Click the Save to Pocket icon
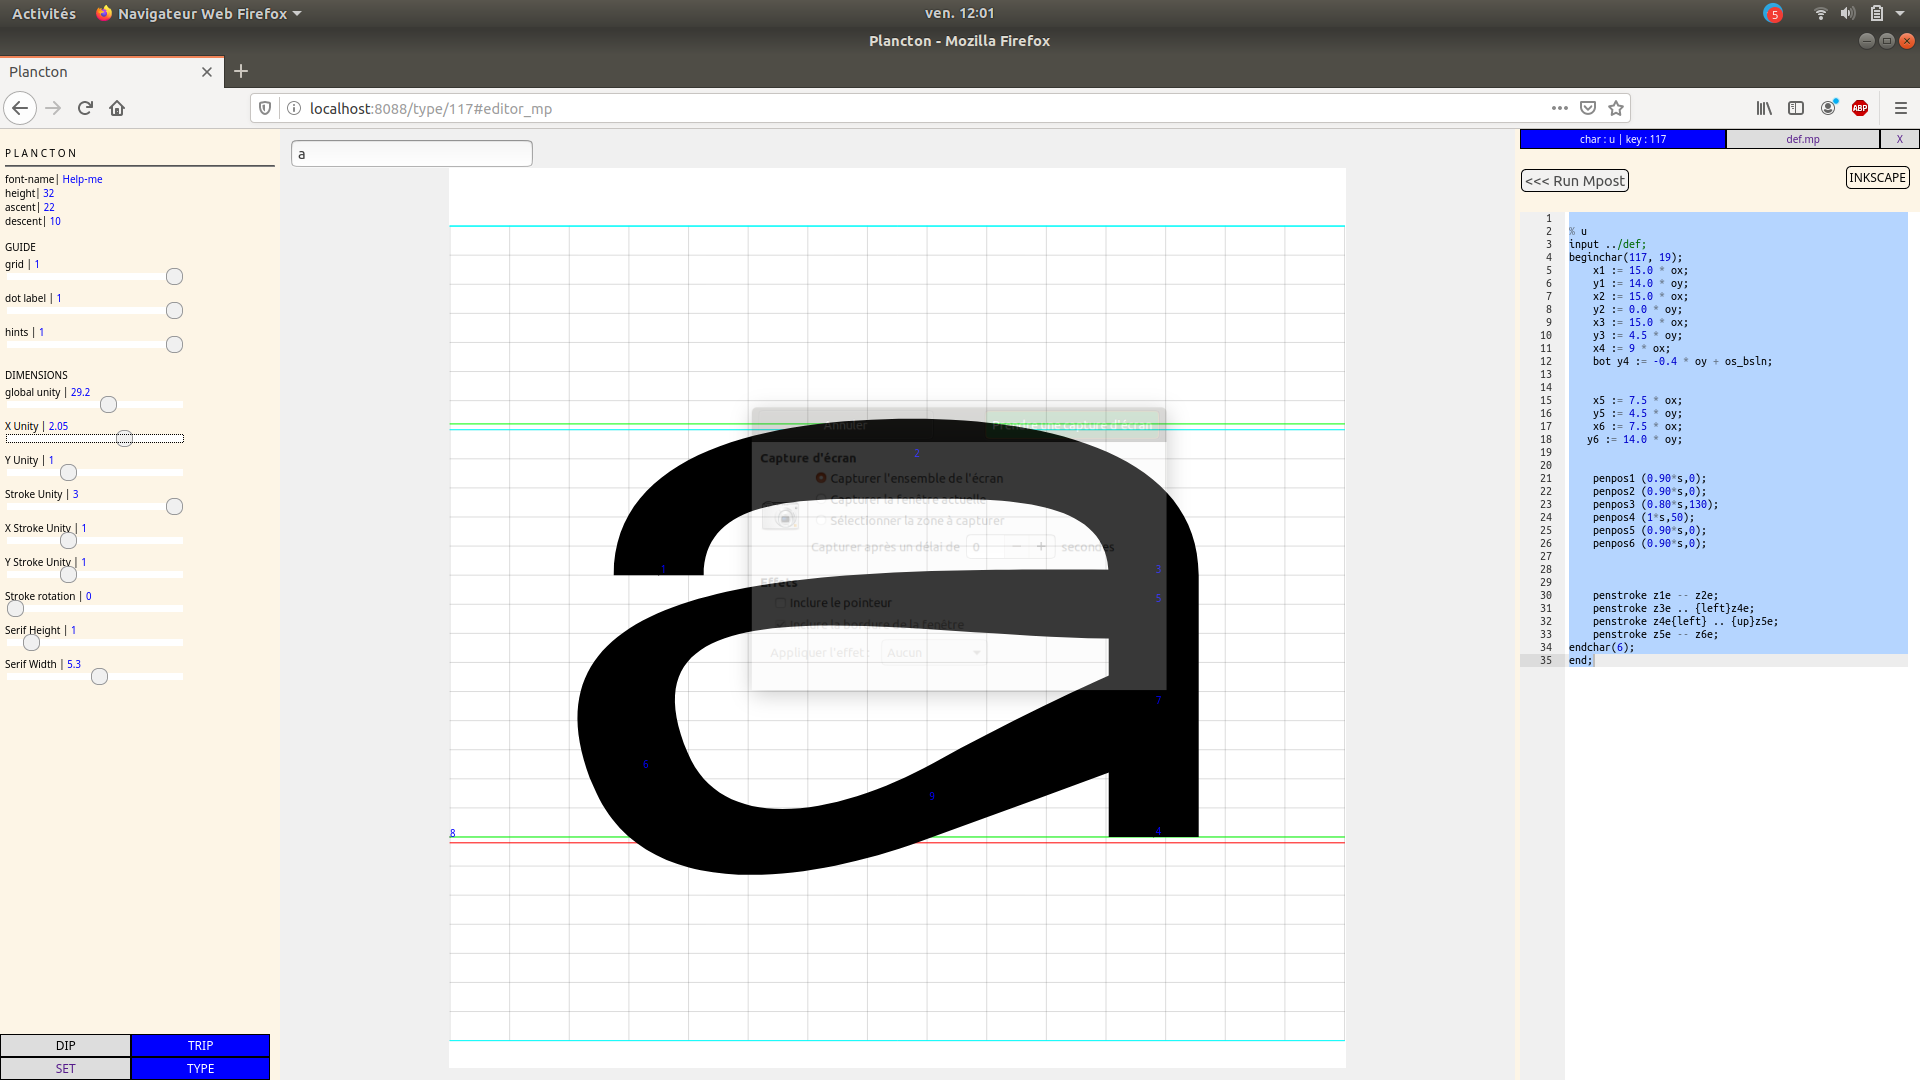Image resolution: width=1920 pixels, height=1080 pixels. coord(1588,108)
